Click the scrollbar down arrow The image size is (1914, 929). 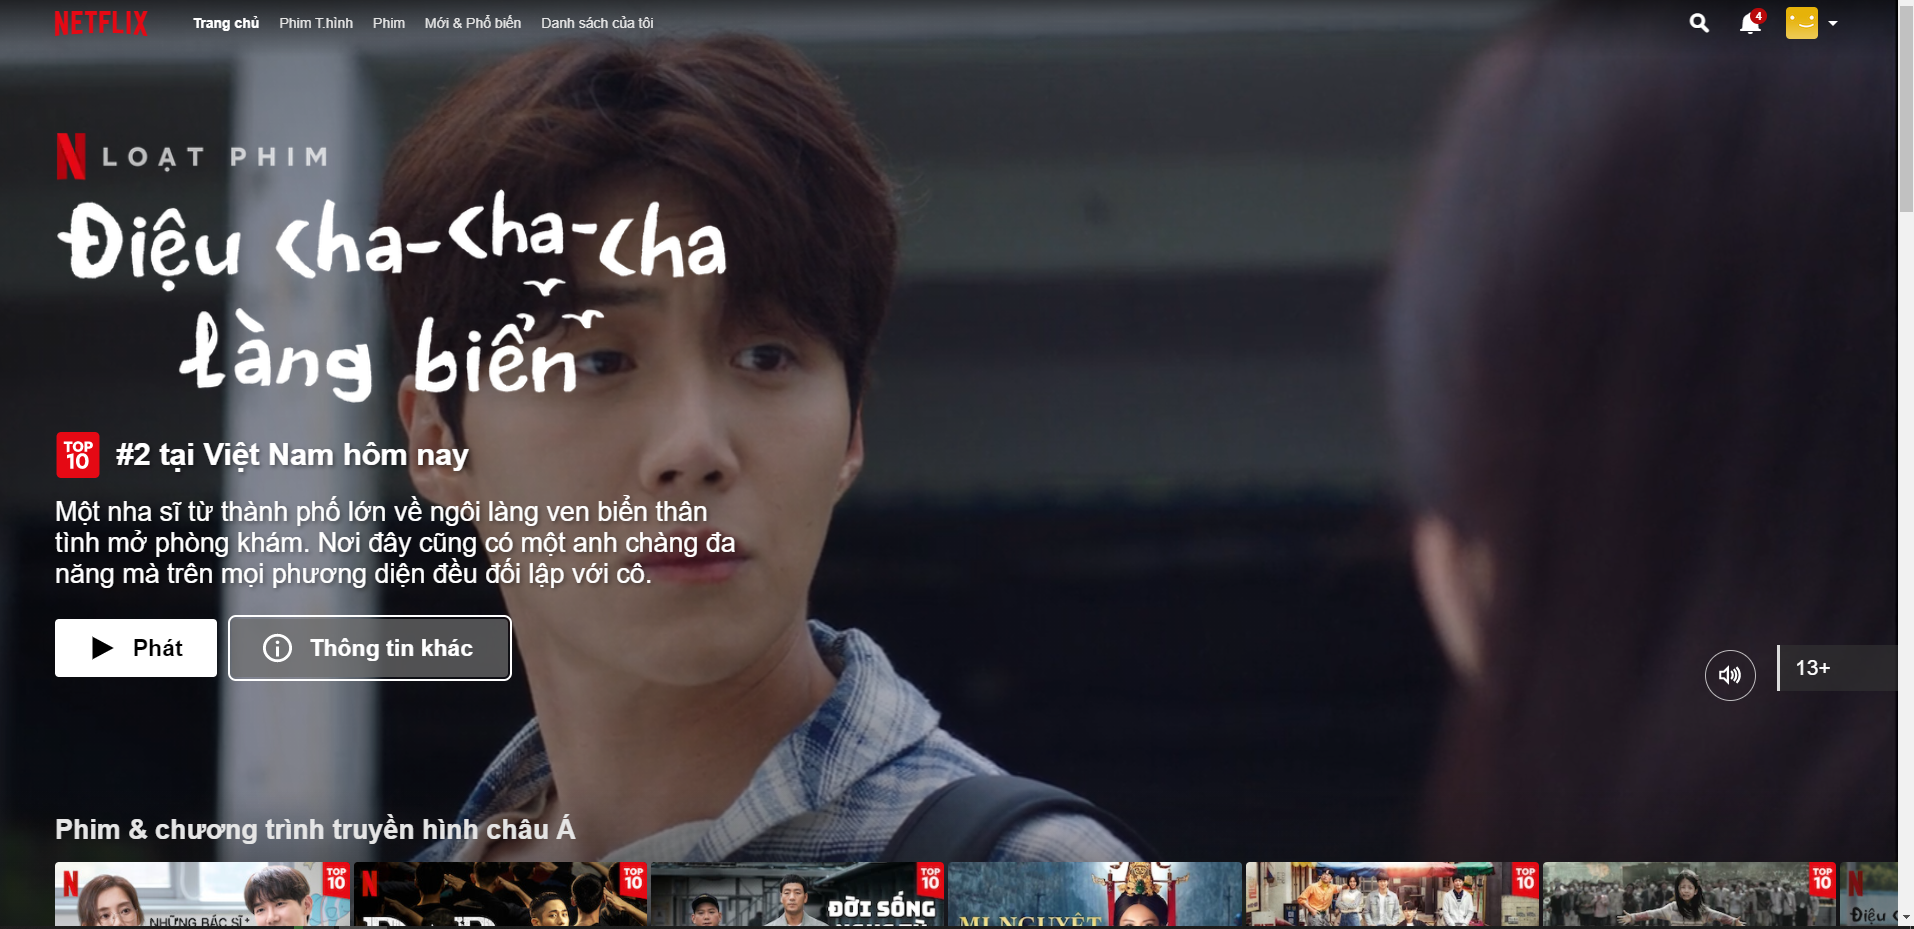pos(1906,918)
